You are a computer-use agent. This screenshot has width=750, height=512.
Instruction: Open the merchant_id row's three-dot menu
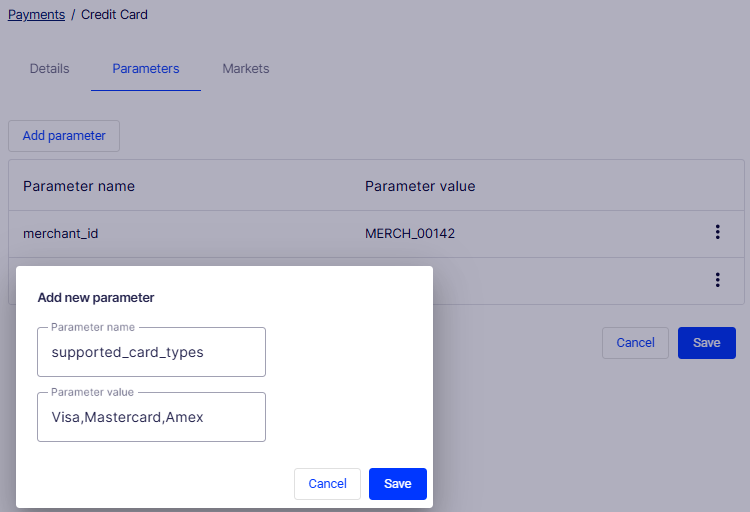pyautogui.click(x=717, y=232)
